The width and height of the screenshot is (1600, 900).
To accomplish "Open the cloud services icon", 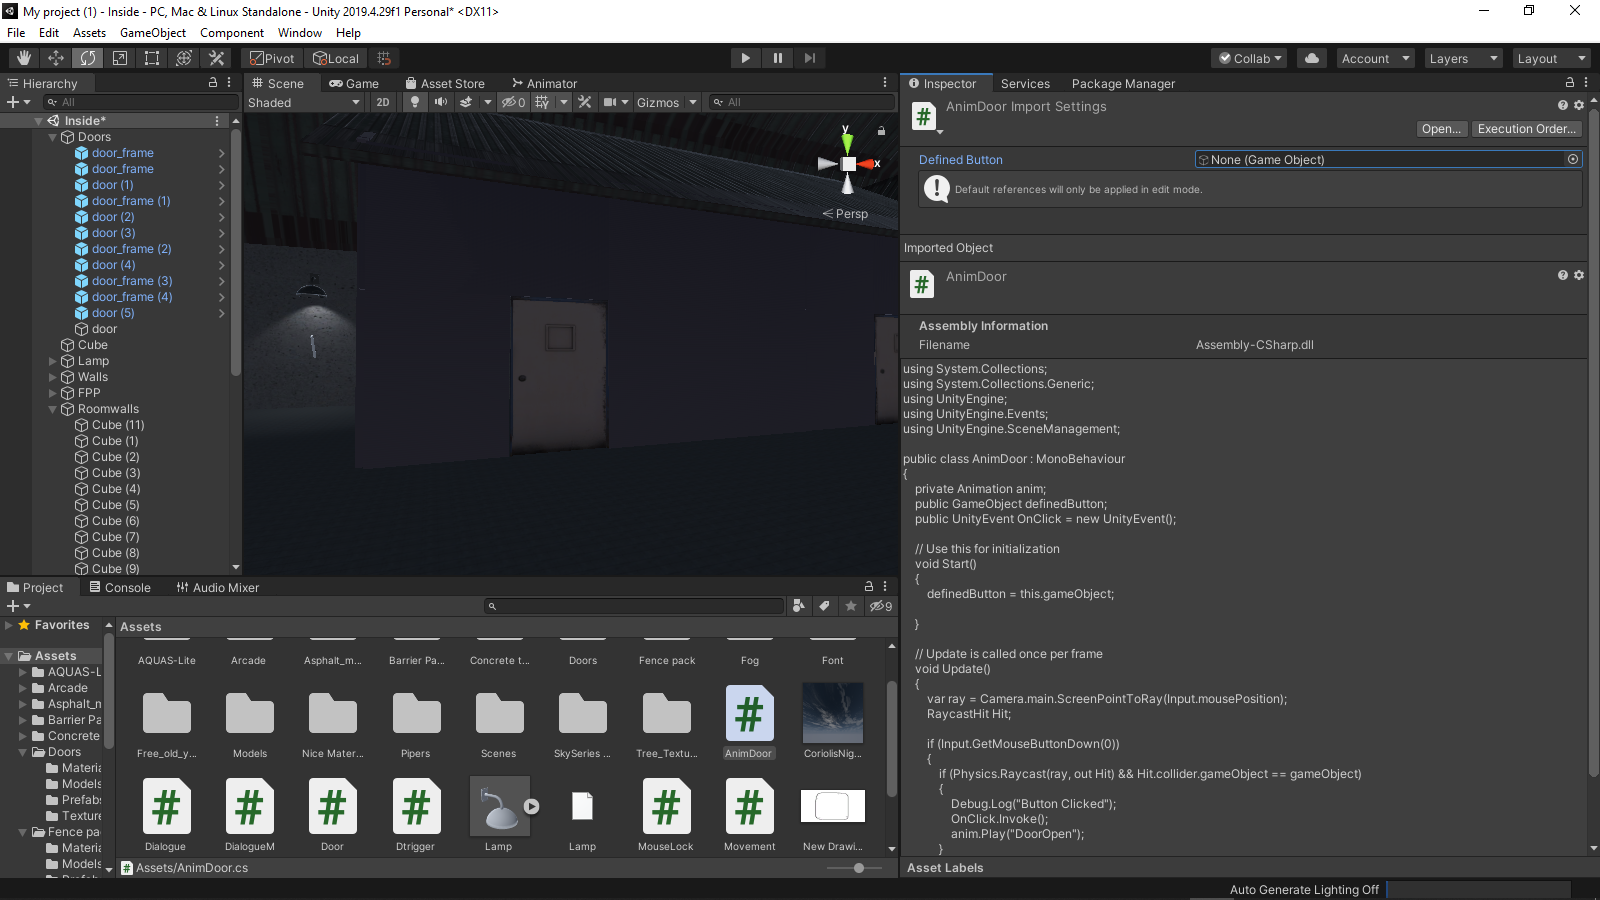I will (x=1311, y=58).
